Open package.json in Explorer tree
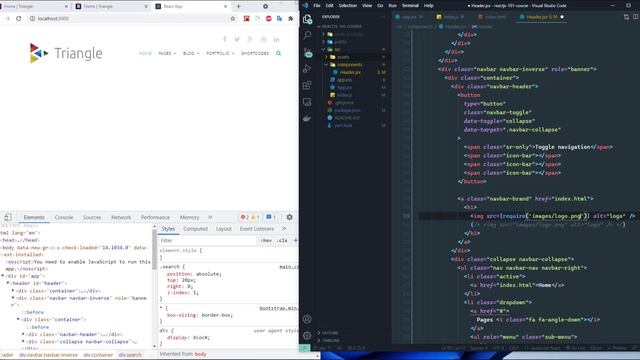The width and height of the screenshot is (640, 360). pos(347,110)
